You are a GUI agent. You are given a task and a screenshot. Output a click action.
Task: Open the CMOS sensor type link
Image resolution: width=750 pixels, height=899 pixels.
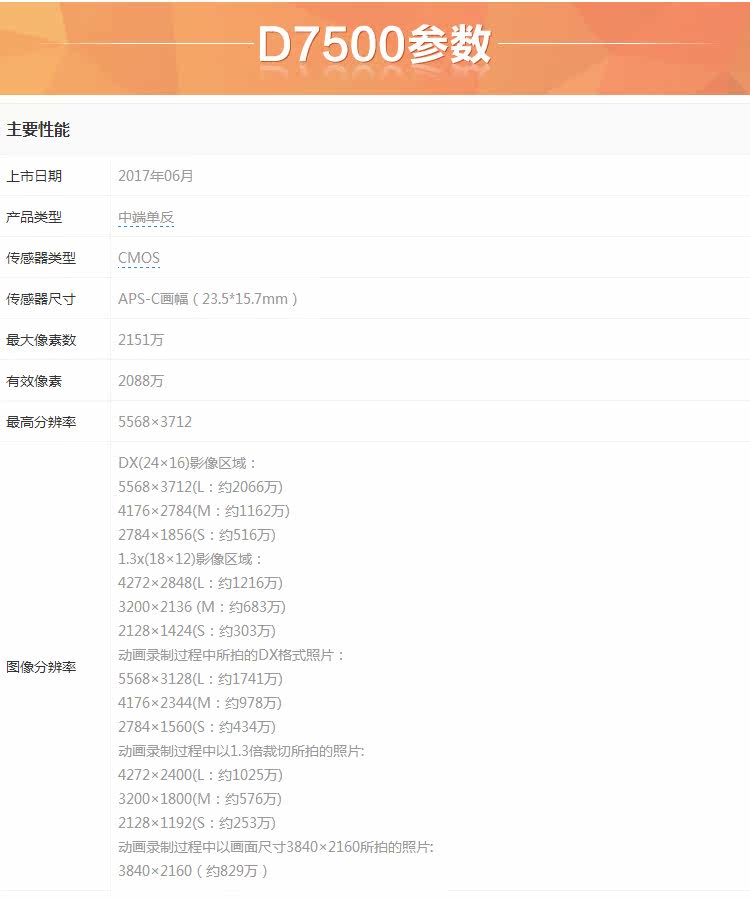[139, 258]
